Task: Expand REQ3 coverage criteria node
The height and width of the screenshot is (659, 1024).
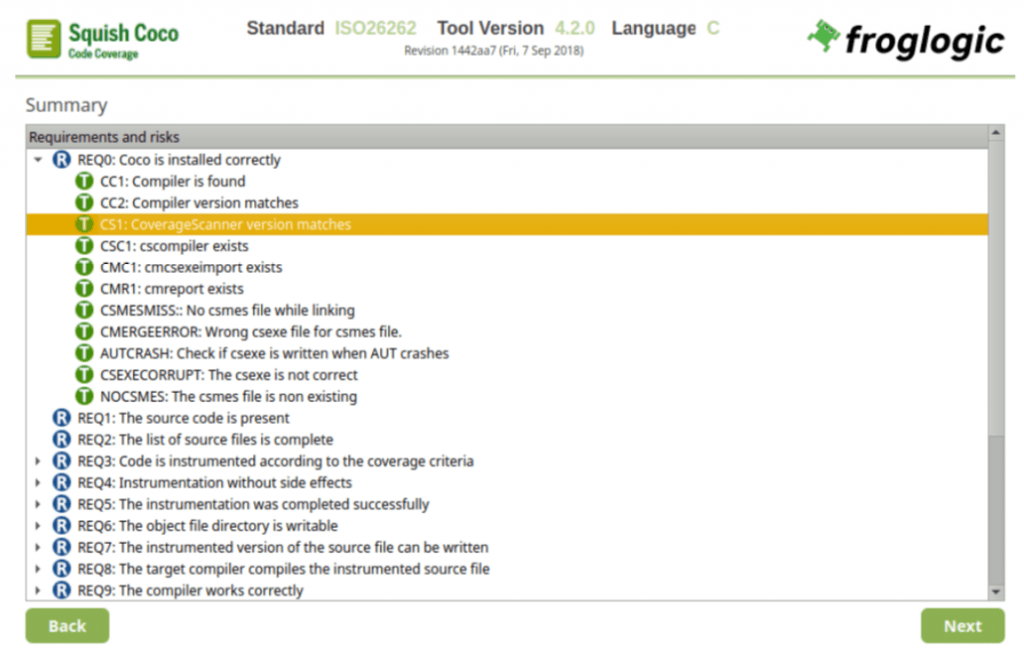Action: (38, 461)
